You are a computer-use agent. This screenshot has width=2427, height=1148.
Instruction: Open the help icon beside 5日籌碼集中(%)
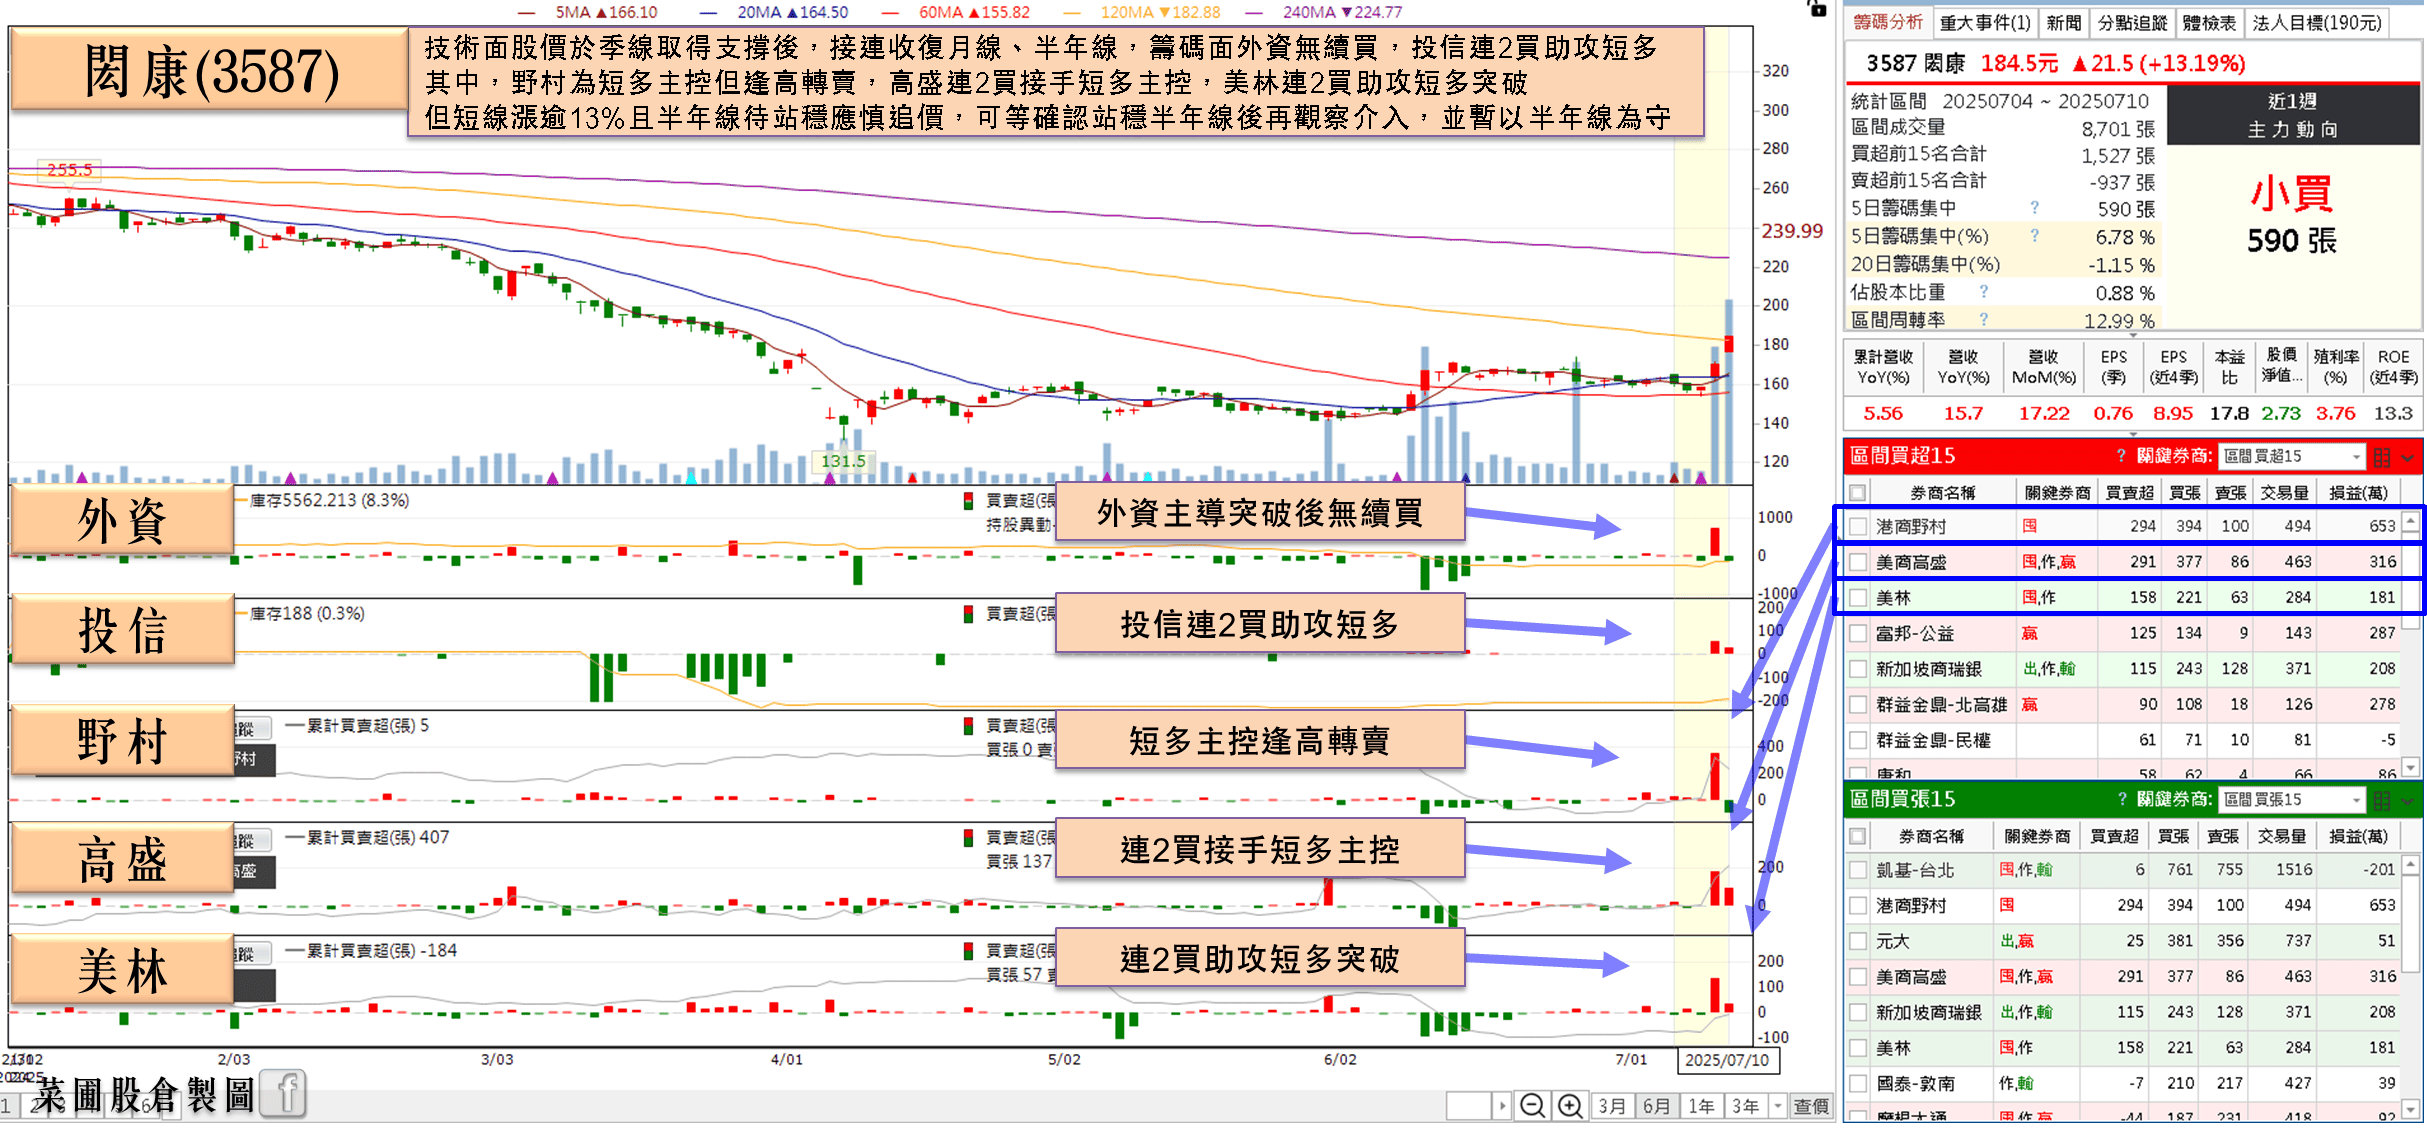point(2034,236)
